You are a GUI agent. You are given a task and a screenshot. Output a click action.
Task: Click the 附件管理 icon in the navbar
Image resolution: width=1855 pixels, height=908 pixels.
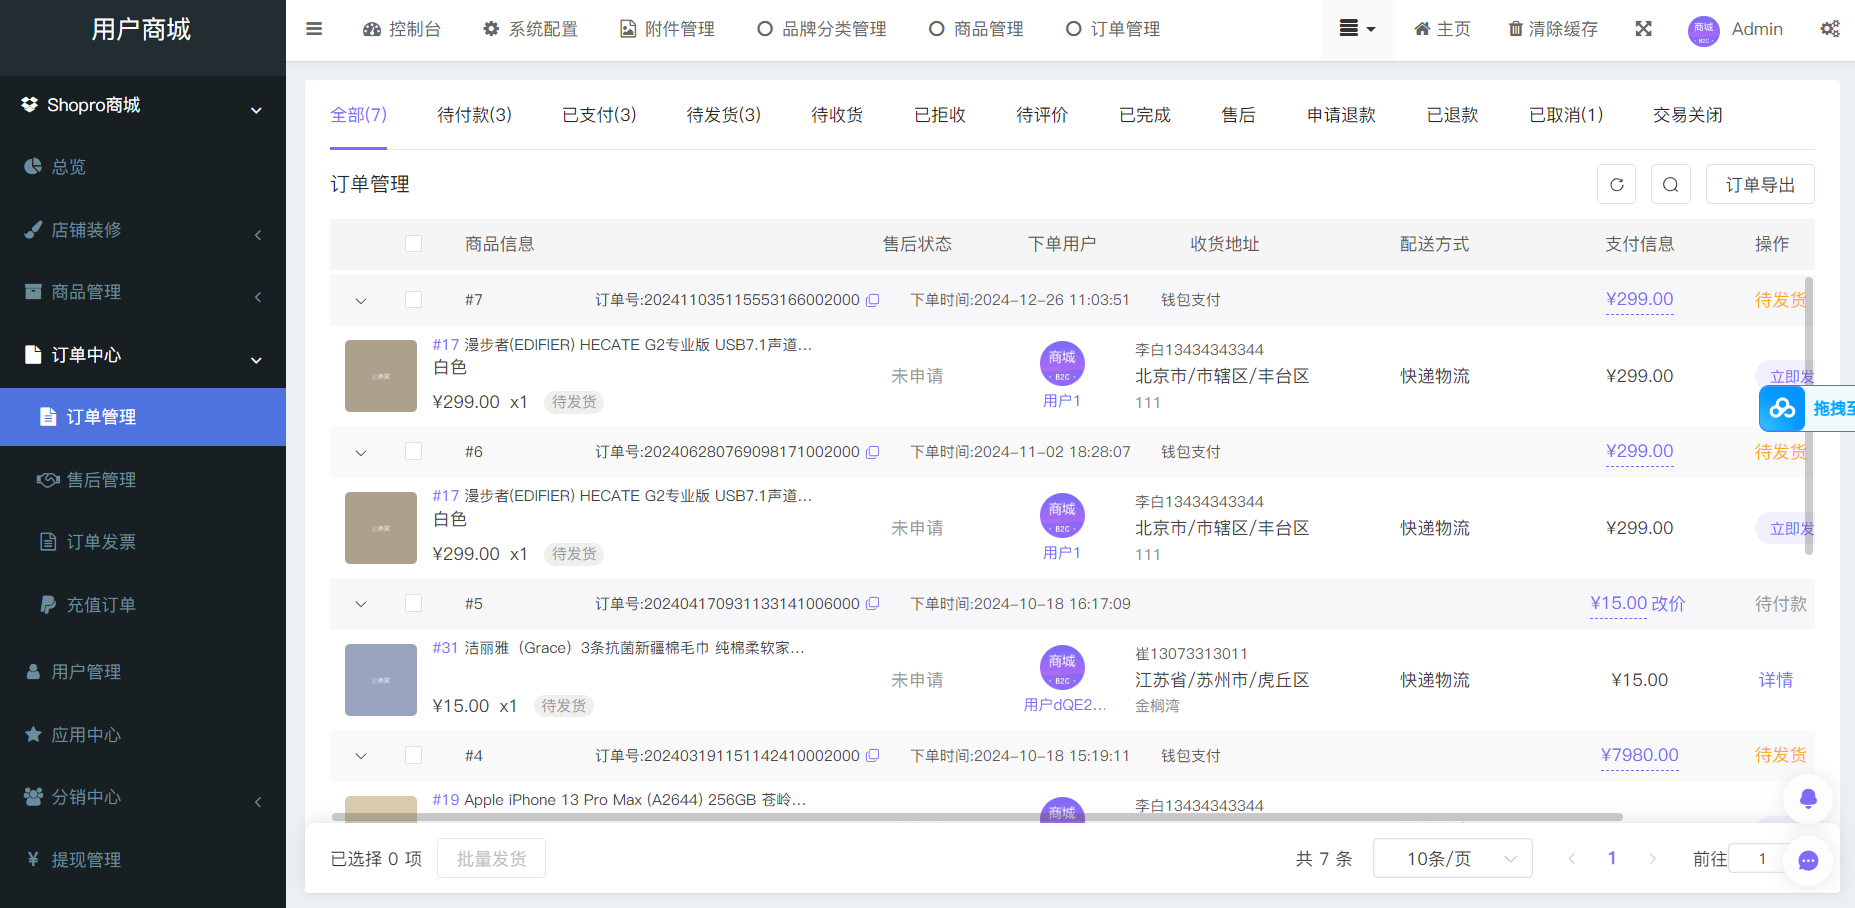pos(627,29)
